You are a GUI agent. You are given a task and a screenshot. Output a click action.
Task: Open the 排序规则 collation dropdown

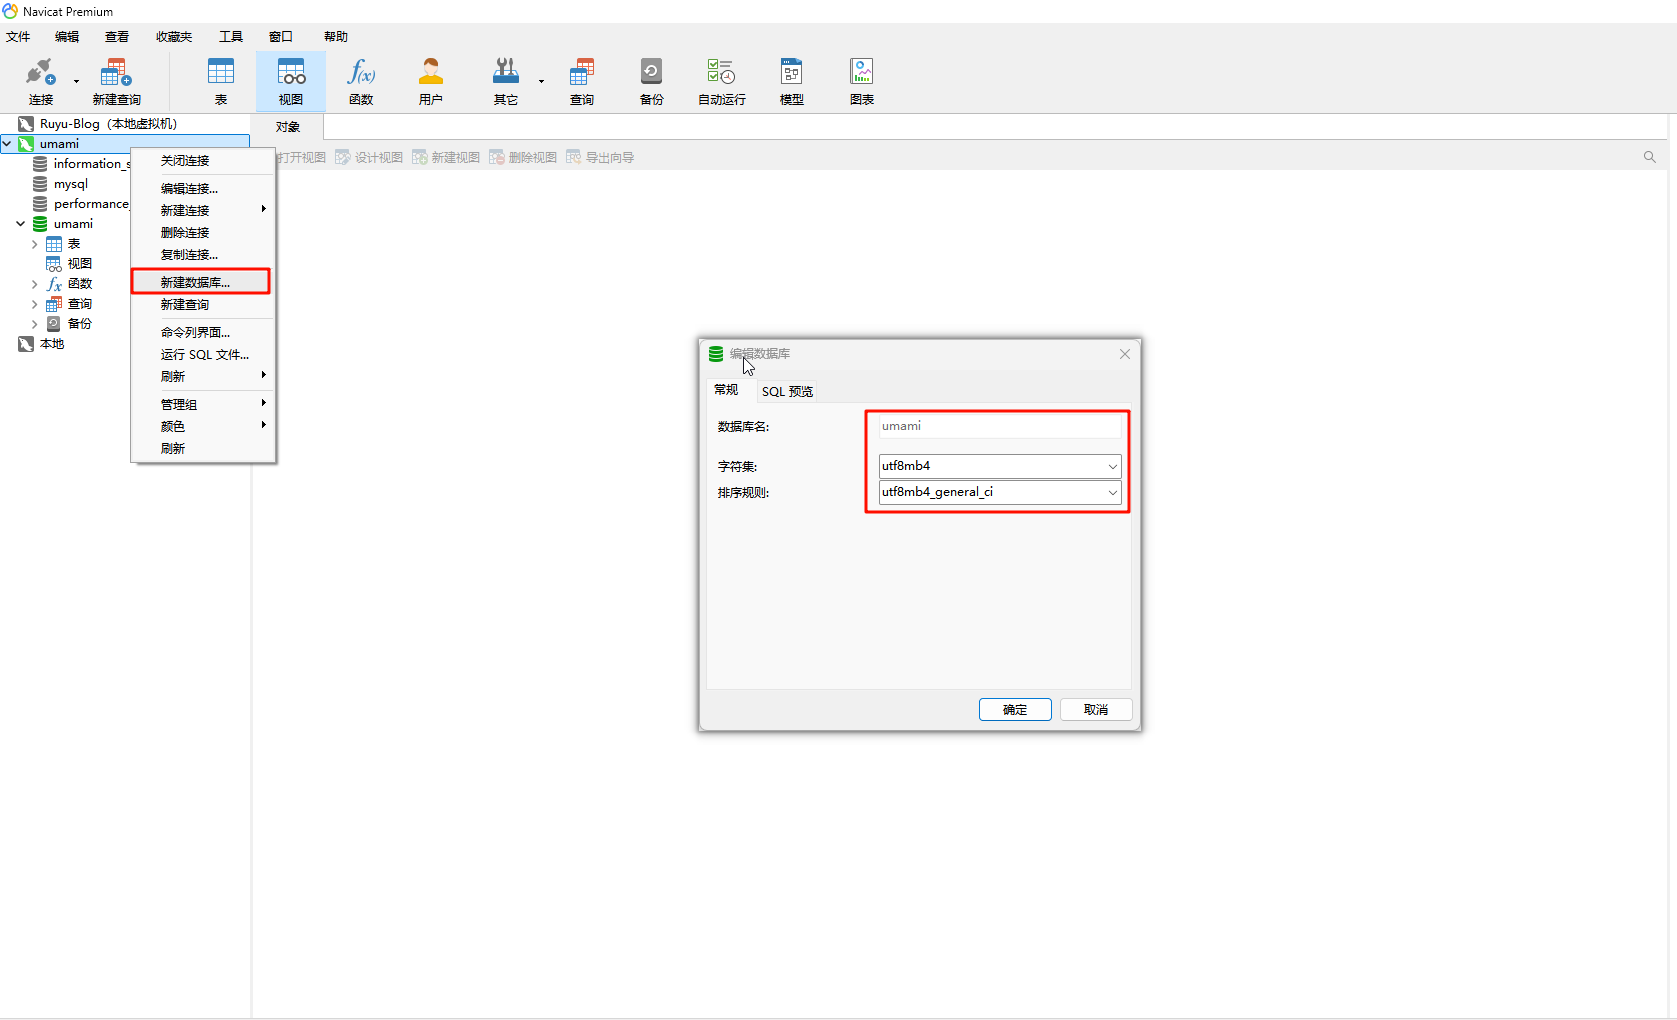click(x=1112, y=492)
